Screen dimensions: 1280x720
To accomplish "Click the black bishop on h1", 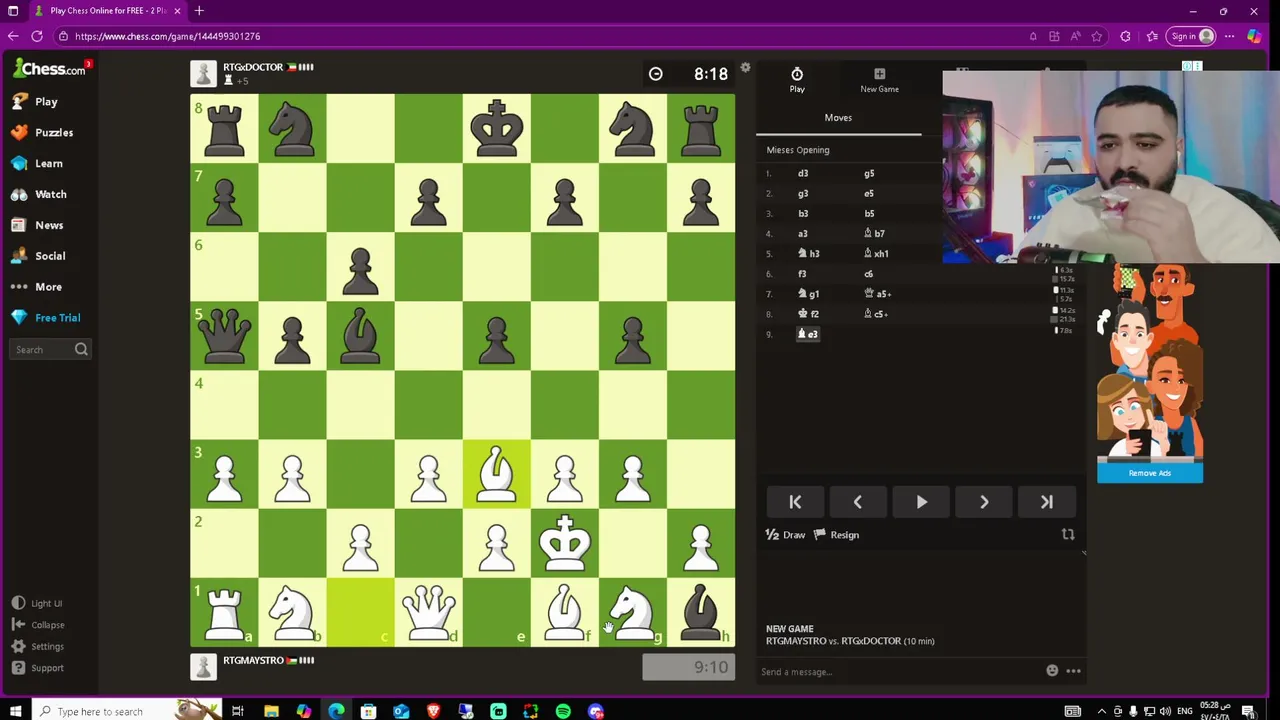I will pyautogui.click(x=701, y=612).
